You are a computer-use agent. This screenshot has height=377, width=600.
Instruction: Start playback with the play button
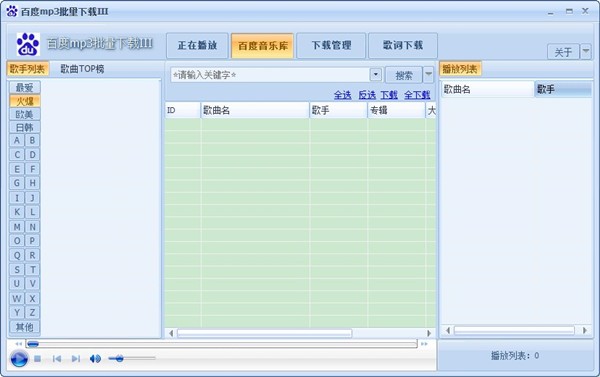19,359
